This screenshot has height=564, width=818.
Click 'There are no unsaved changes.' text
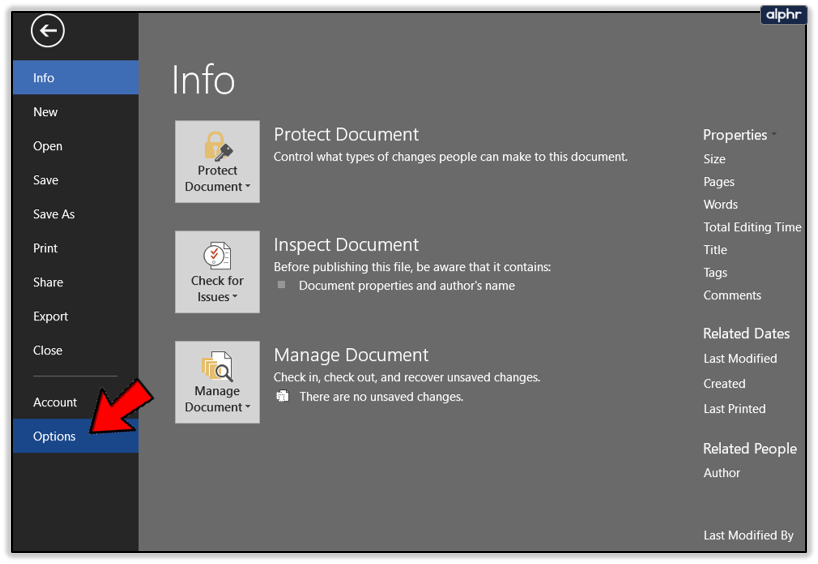coord(381,397)
